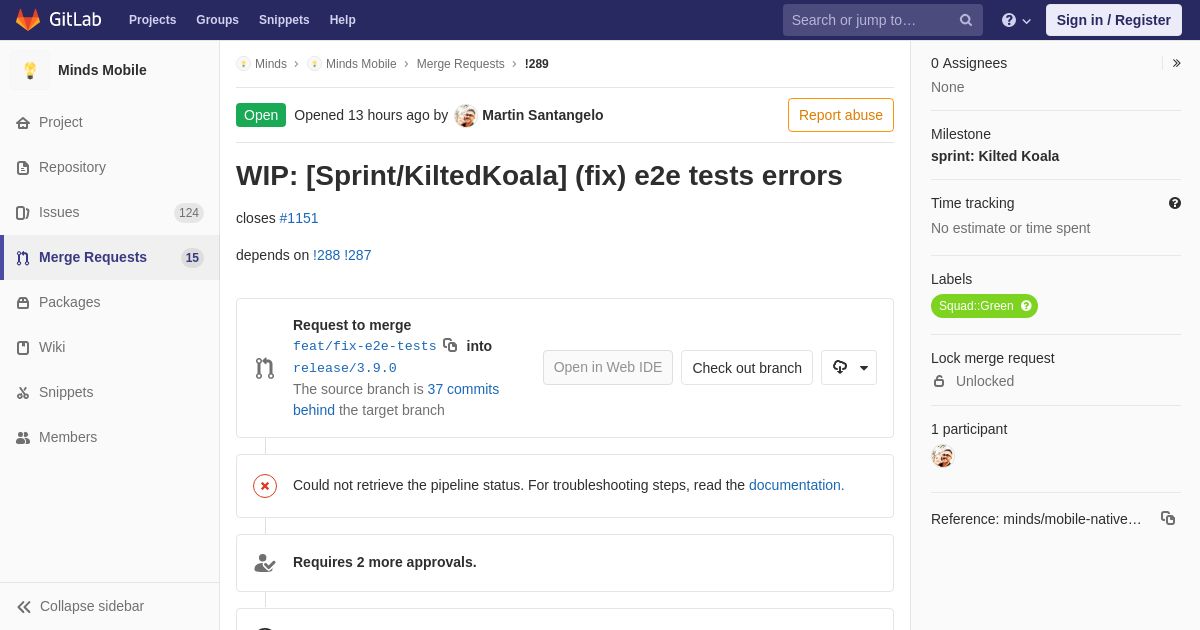1200x630 pixels.
Task: Open merge request !288 link
Action: pyautogui.click(x=326, y=255)
